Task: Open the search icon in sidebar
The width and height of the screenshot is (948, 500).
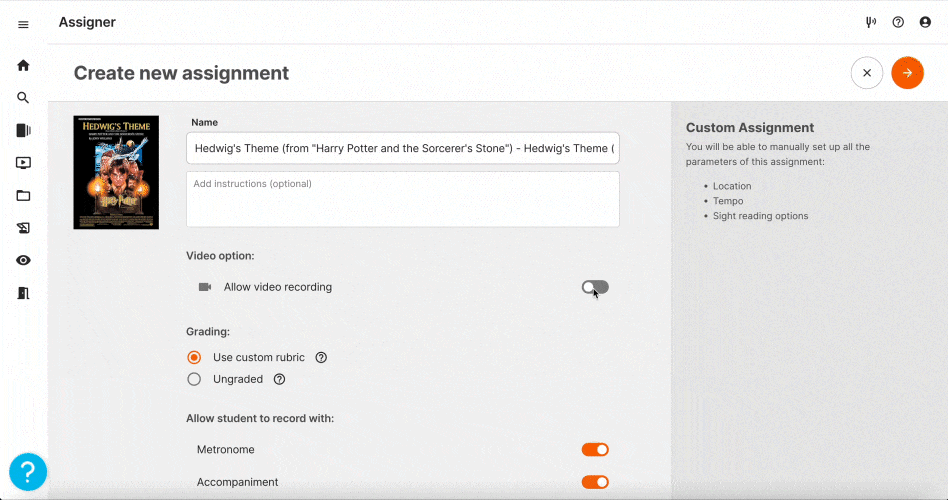Action: click(23, 98)
